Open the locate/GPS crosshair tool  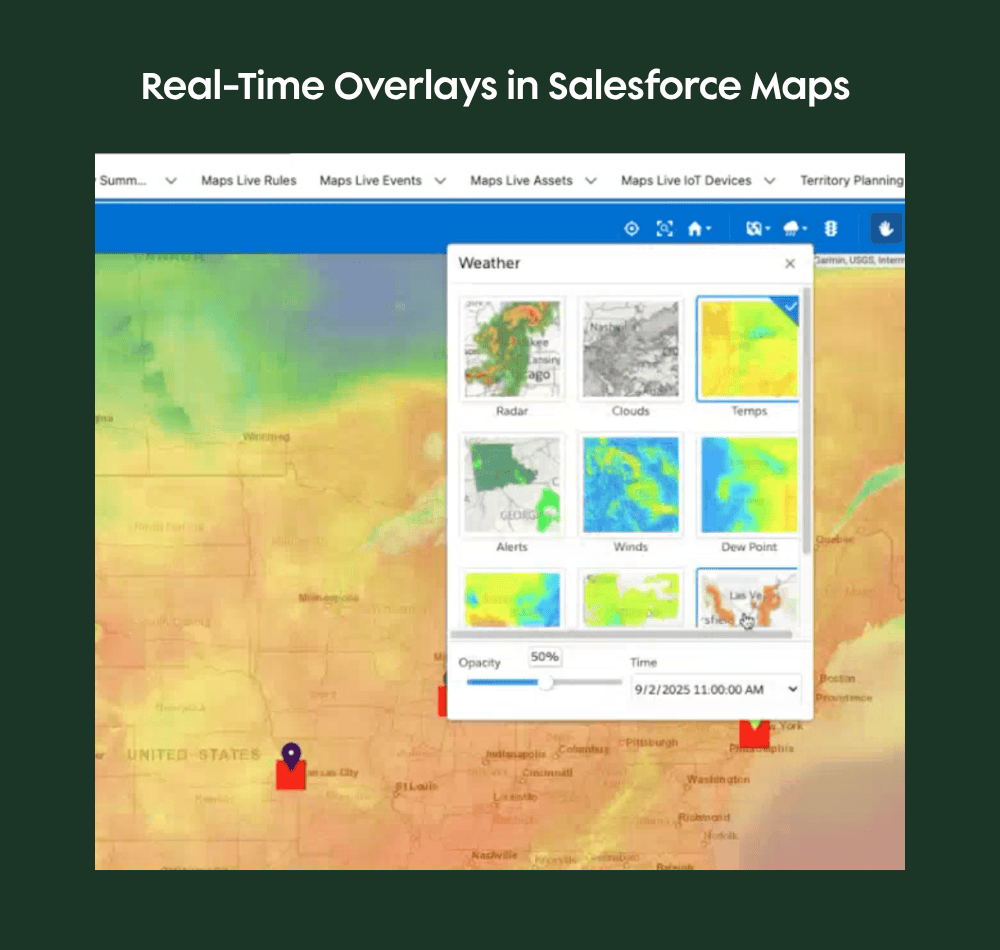[632, 228]
